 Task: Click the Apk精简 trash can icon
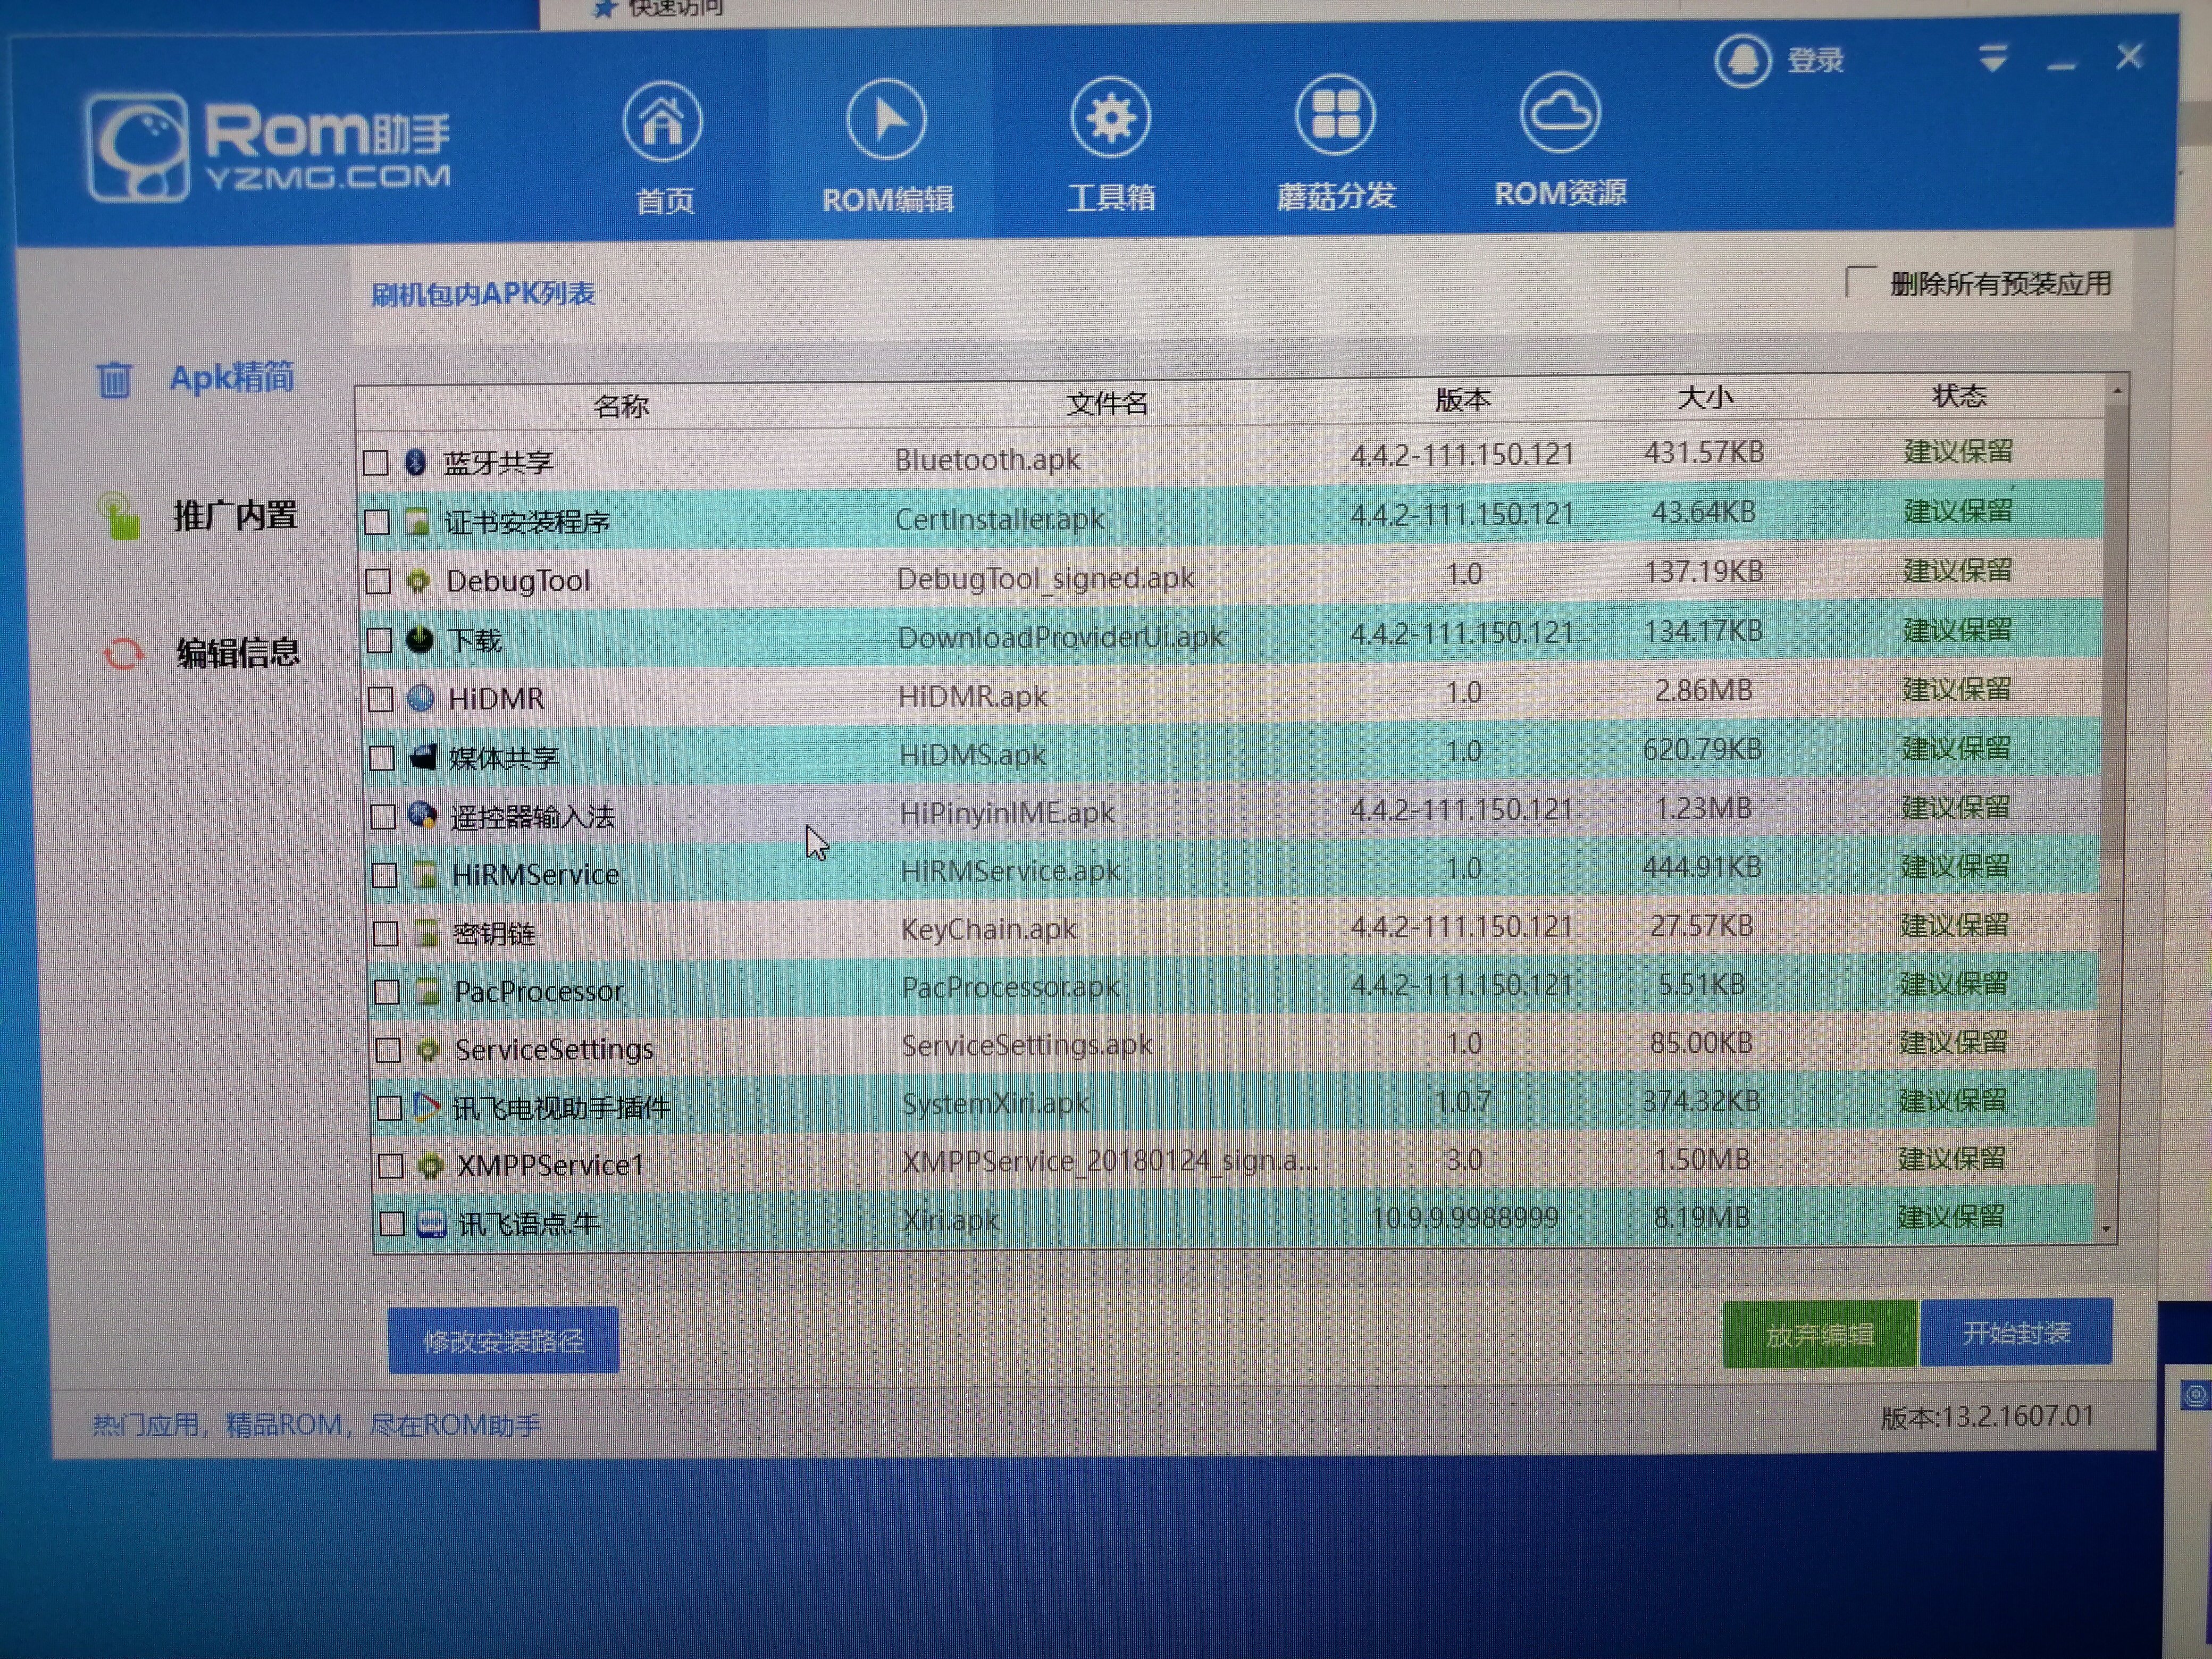pos(114,380)
